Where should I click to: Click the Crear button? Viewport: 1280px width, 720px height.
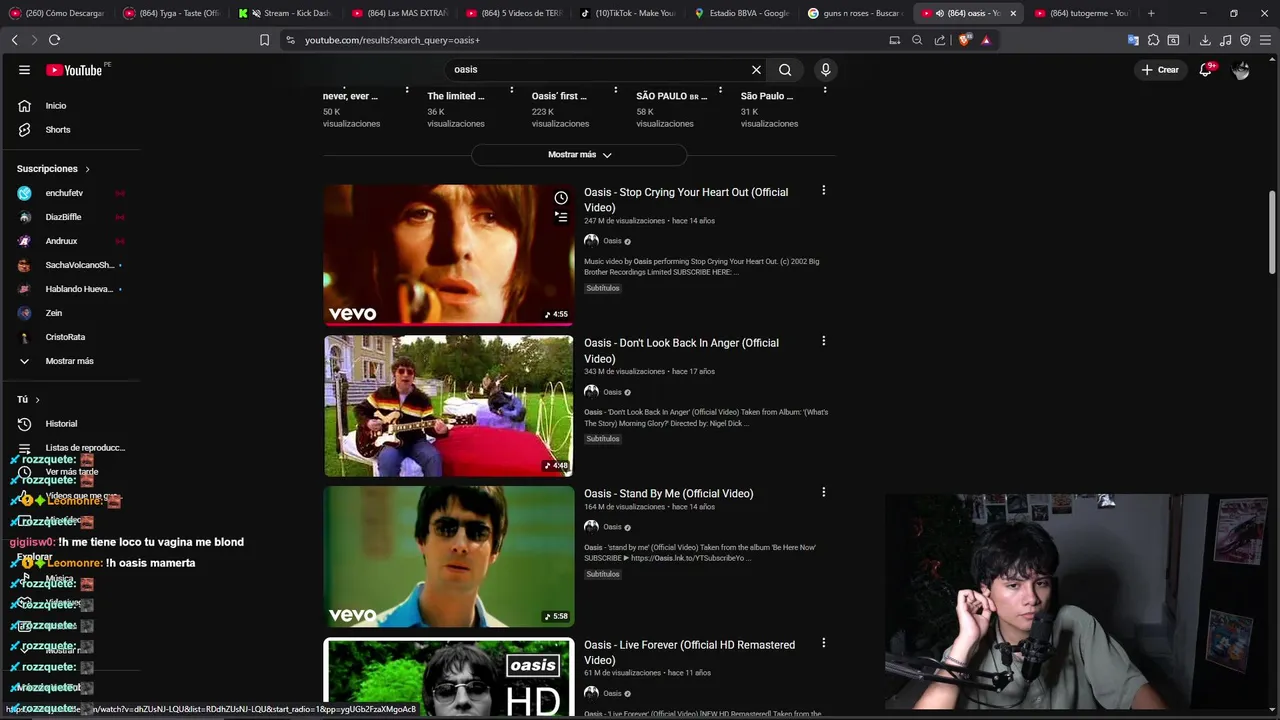[x=1161, y=70]
